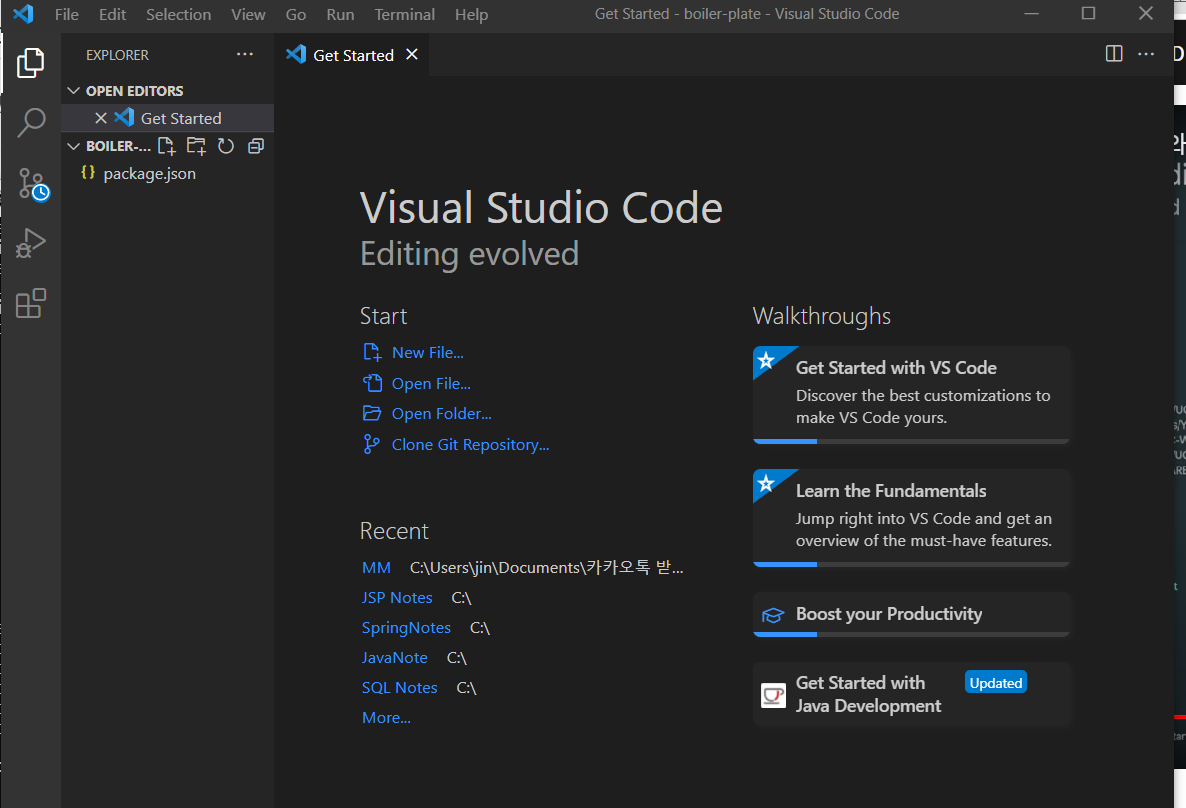
Task: Click the More... recent link
Action: pyautogui.click(x=387, y=718)
